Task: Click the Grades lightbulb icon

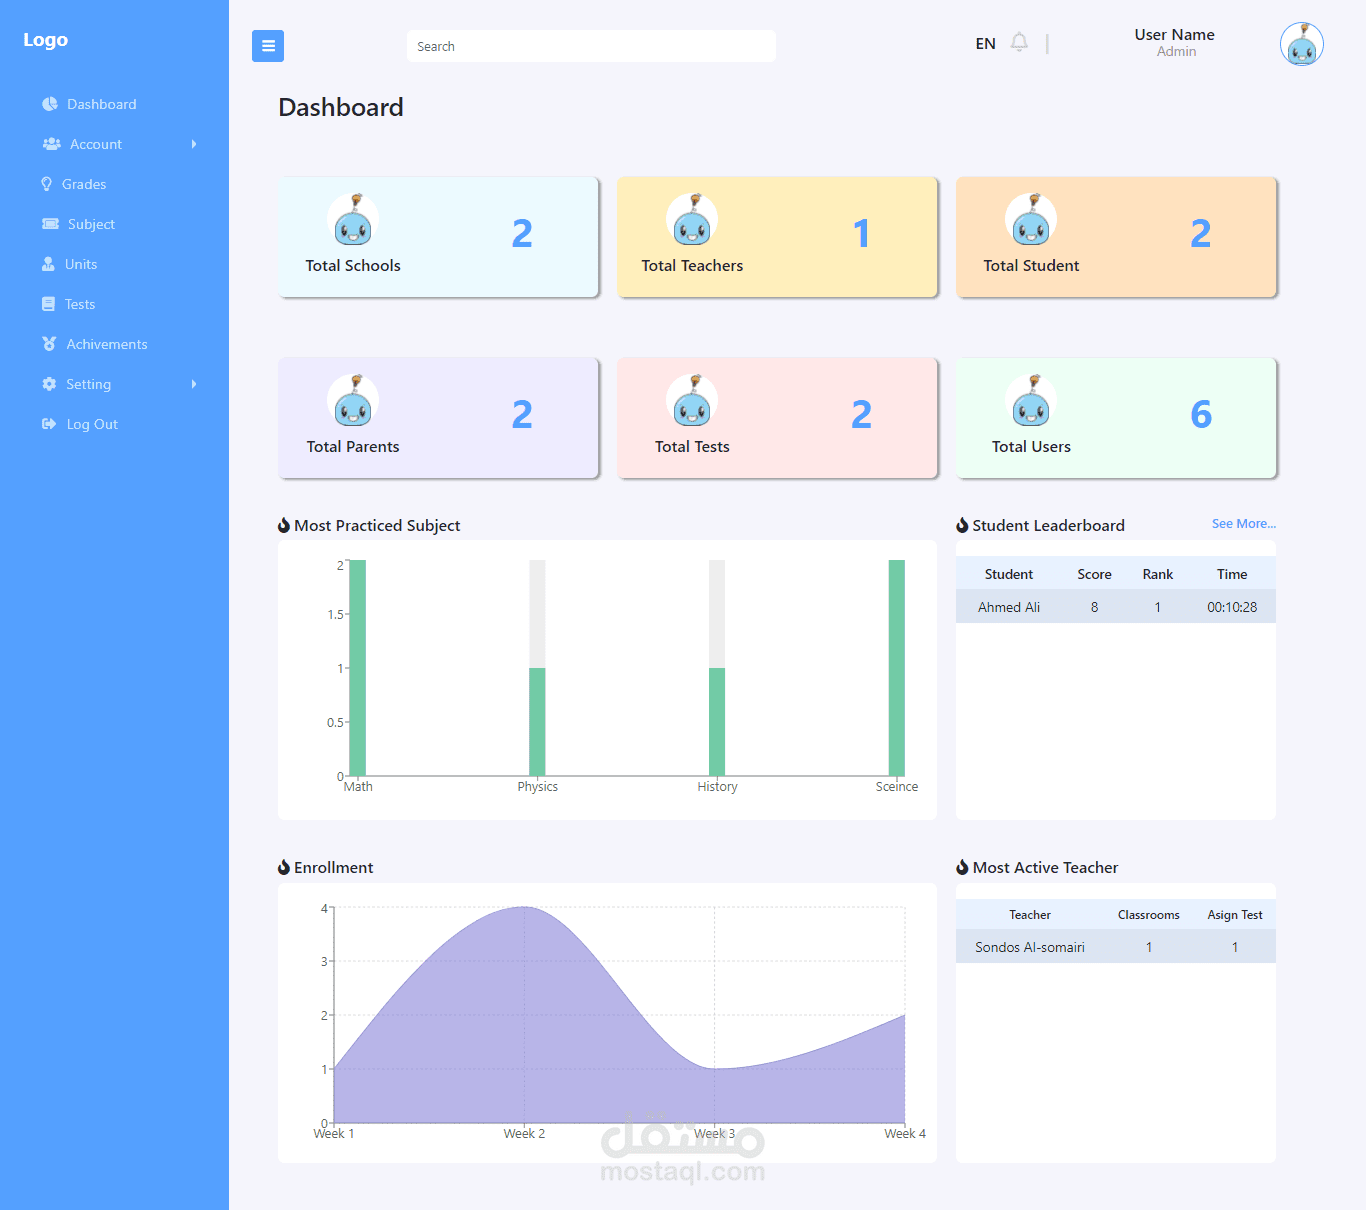Action: pyautogui.click(x=46, y=184)
